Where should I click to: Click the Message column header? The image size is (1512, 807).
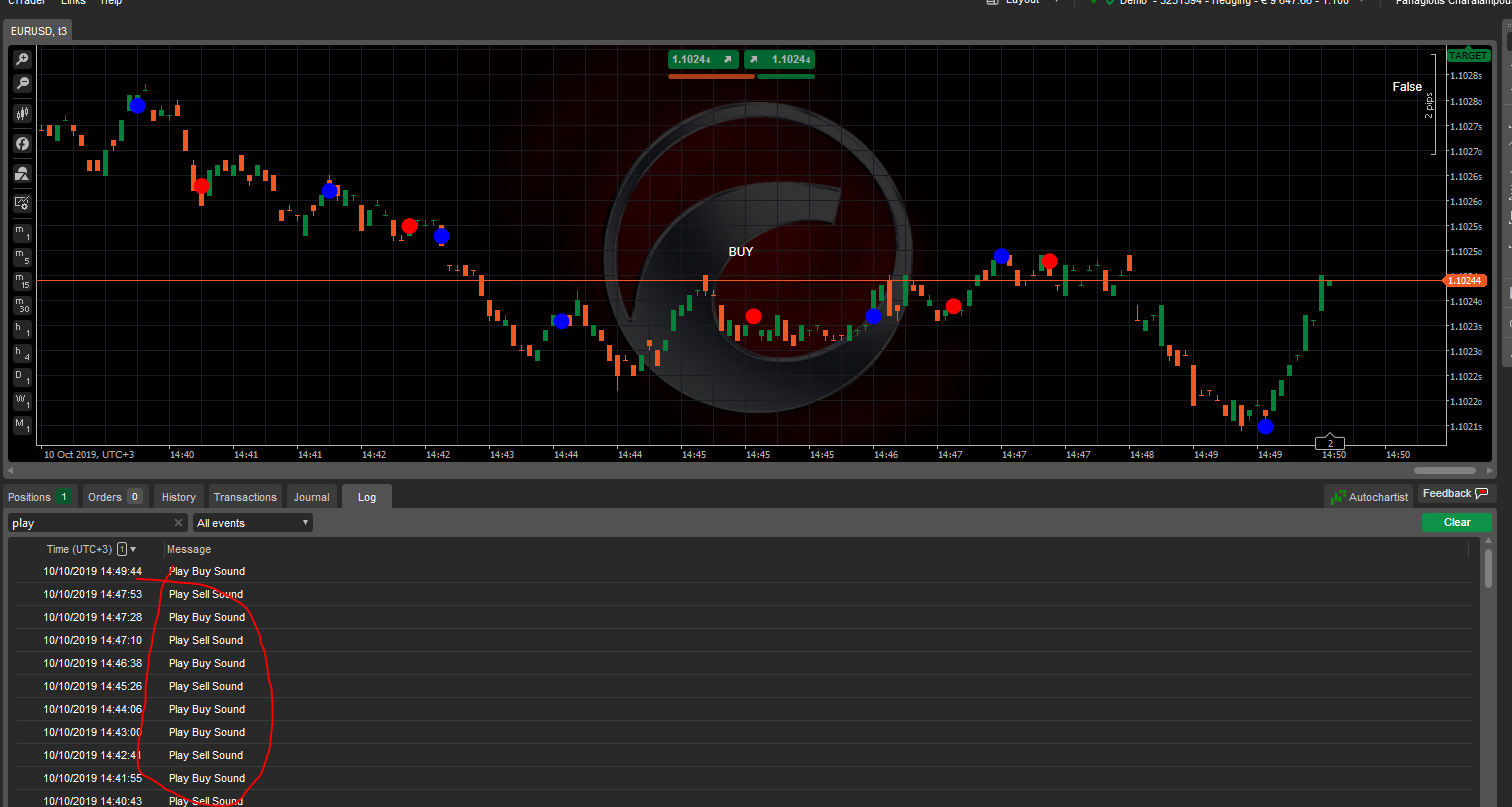[x=189, y=549]
